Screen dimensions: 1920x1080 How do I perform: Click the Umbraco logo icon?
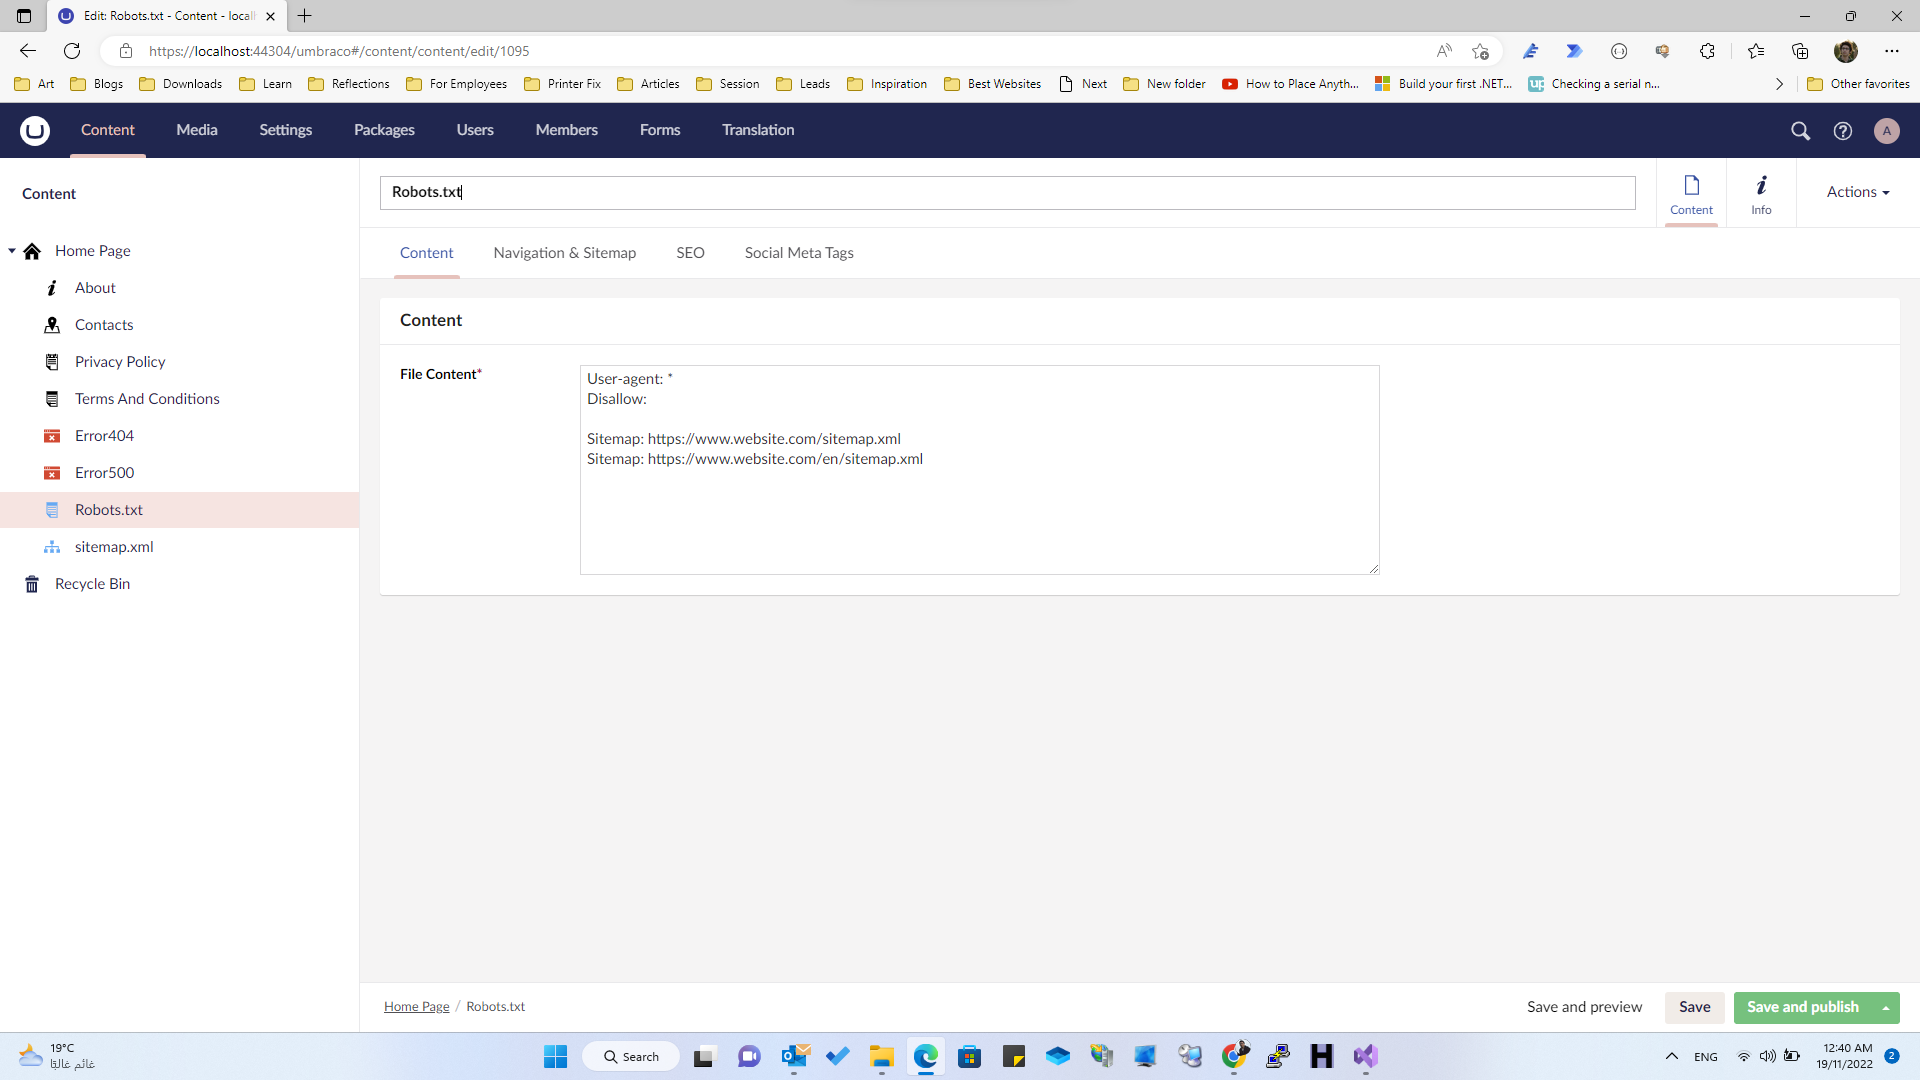[x=35, y=130]
